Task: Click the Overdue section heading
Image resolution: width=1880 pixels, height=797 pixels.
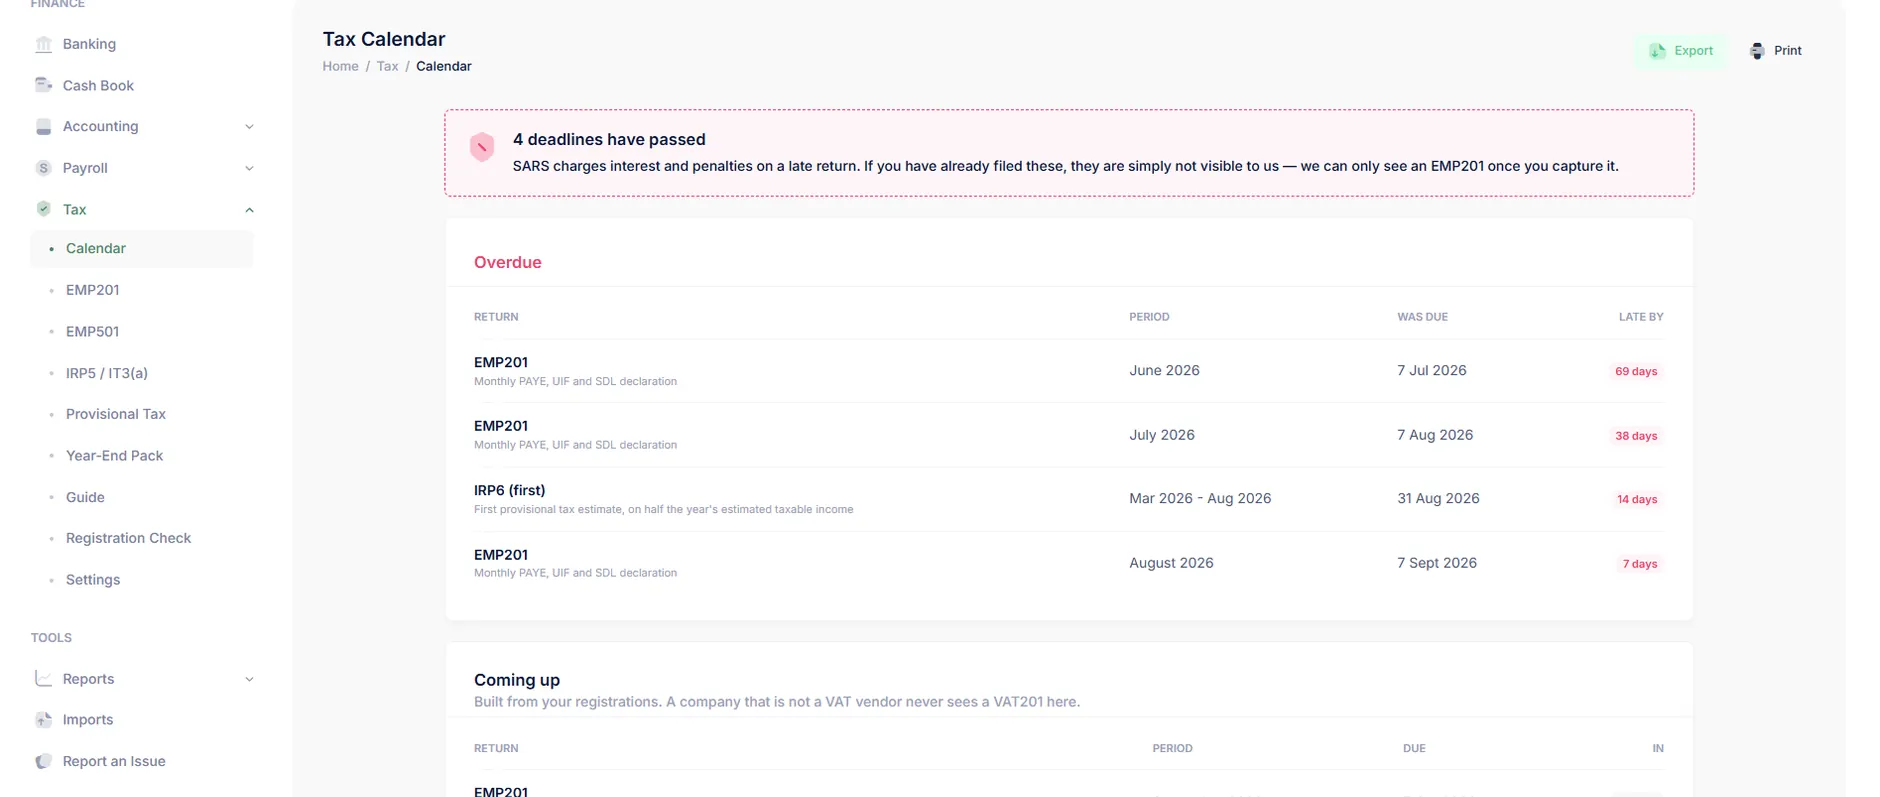Action: pos(508,262)
